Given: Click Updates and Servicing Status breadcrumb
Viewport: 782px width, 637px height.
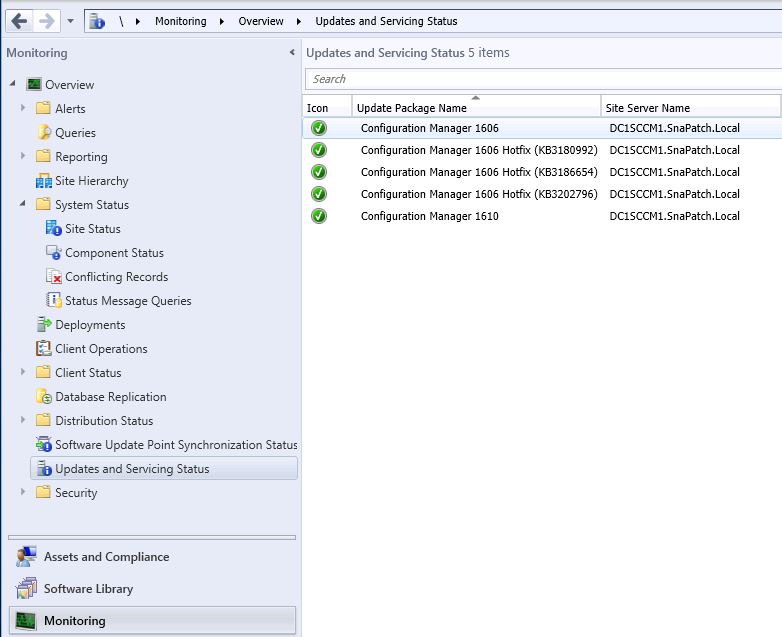Looking at the screenshot, I should coord(386,21).
